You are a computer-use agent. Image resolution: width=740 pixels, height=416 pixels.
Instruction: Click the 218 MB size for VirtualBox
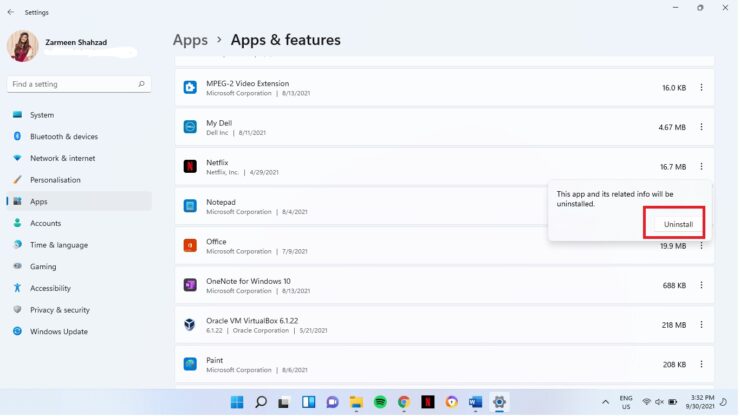pos(673,325)
